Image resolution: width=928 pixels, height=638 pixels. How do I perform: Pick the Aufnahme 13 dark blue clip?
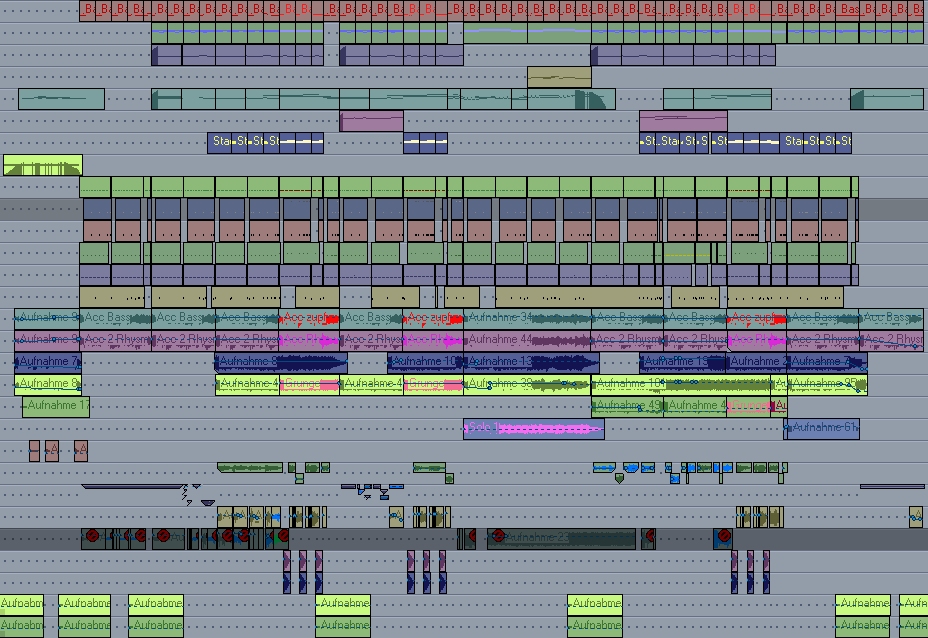tap(531, 362)
